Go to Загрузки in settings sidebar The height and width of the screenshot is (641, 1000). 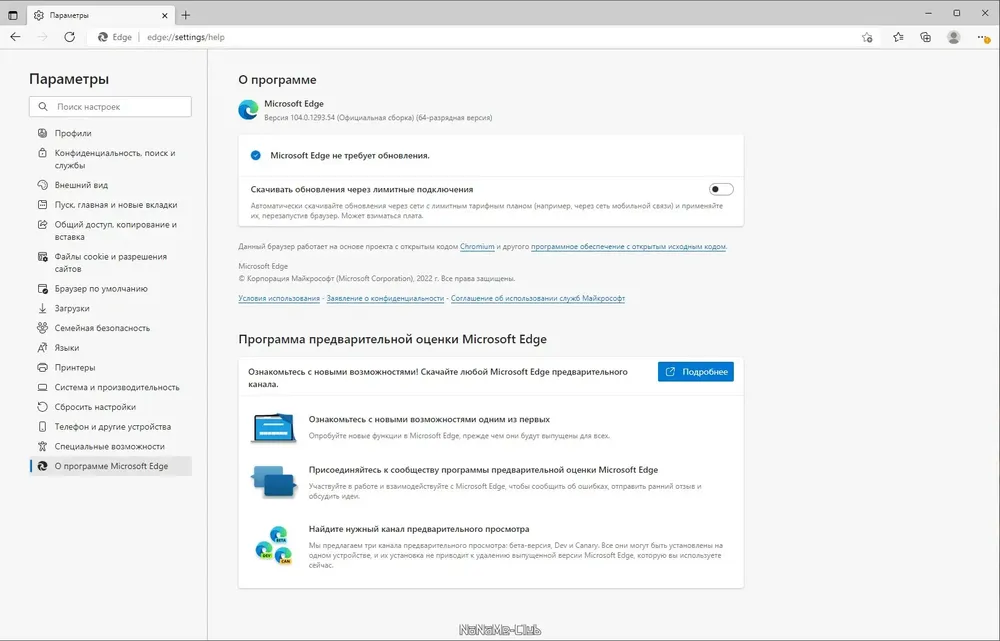72,308
